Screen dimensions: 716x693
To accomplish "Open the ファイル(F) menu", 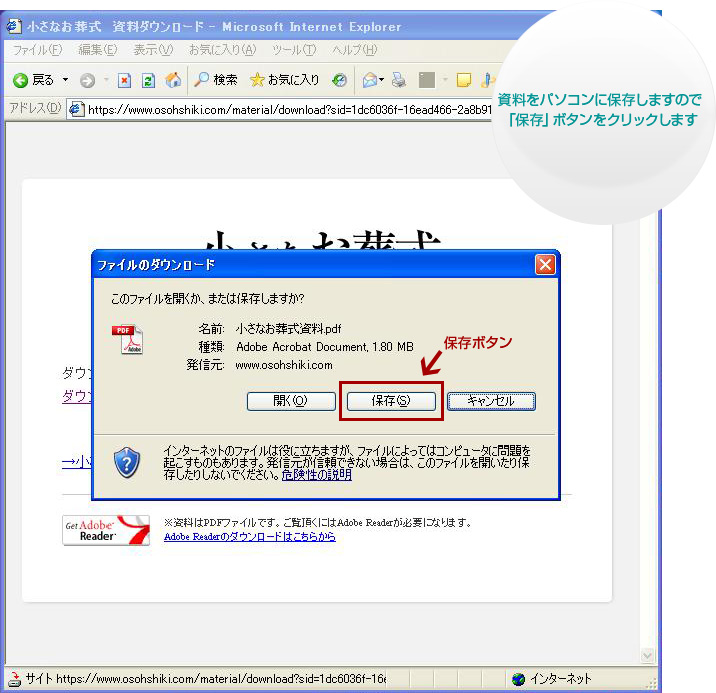I will pyautogui.click(x=37, y=50).
